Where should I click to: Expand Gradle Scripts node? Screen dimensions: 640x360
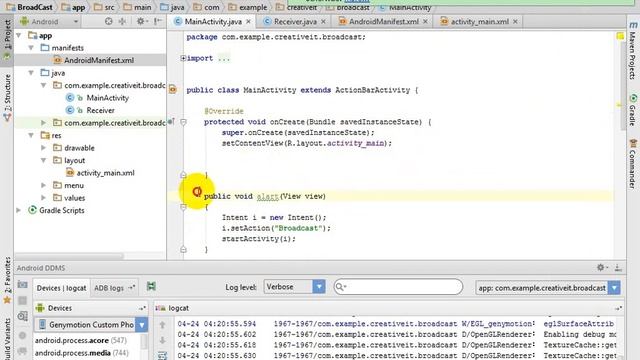pos(19,210)
